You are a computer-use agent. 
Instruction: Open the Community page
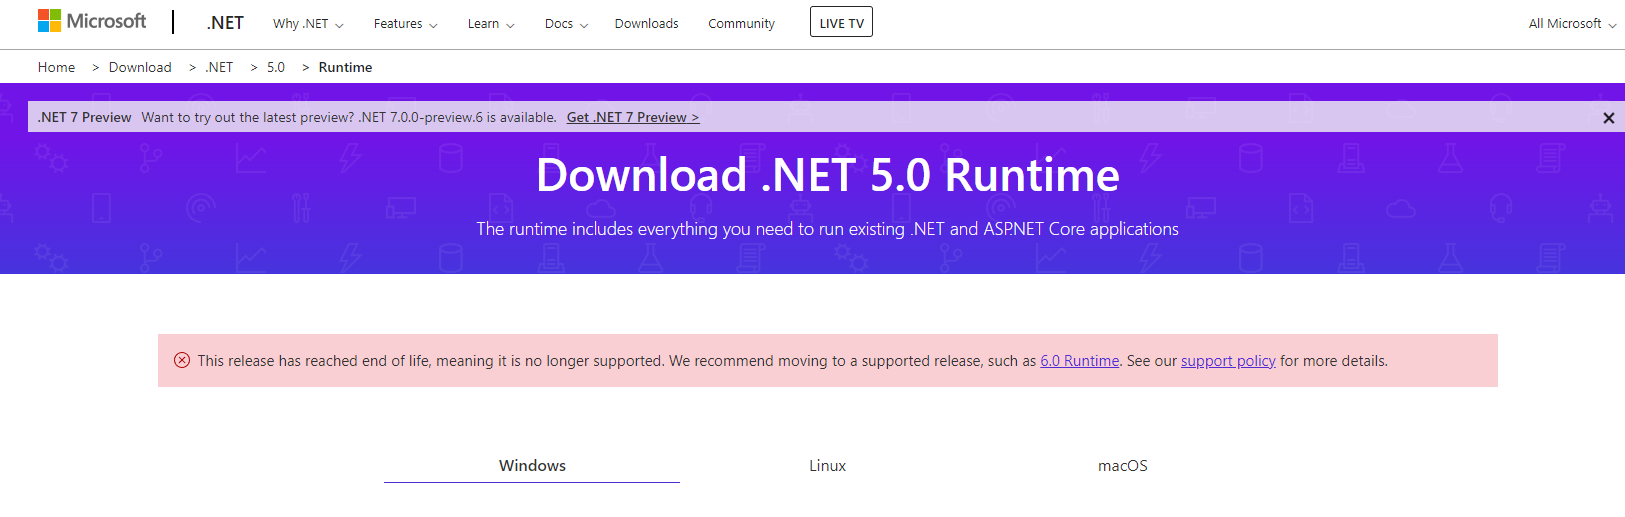click(x=741, y=24)
